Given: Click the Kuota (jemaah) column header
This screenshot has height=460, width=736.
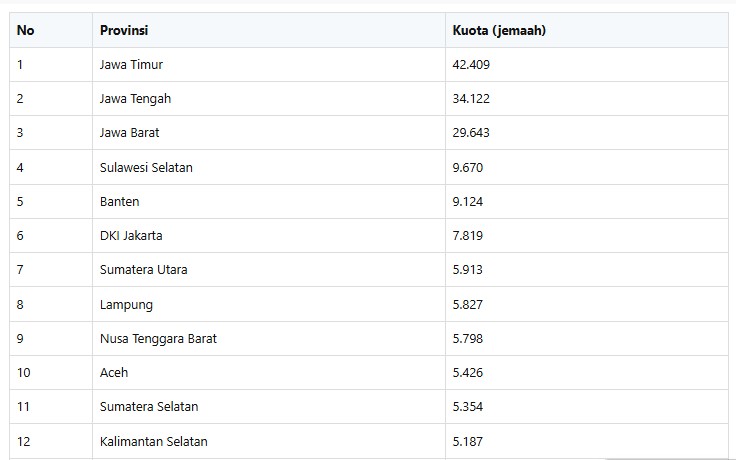Looking at the screenshot, I should (587, 30).
